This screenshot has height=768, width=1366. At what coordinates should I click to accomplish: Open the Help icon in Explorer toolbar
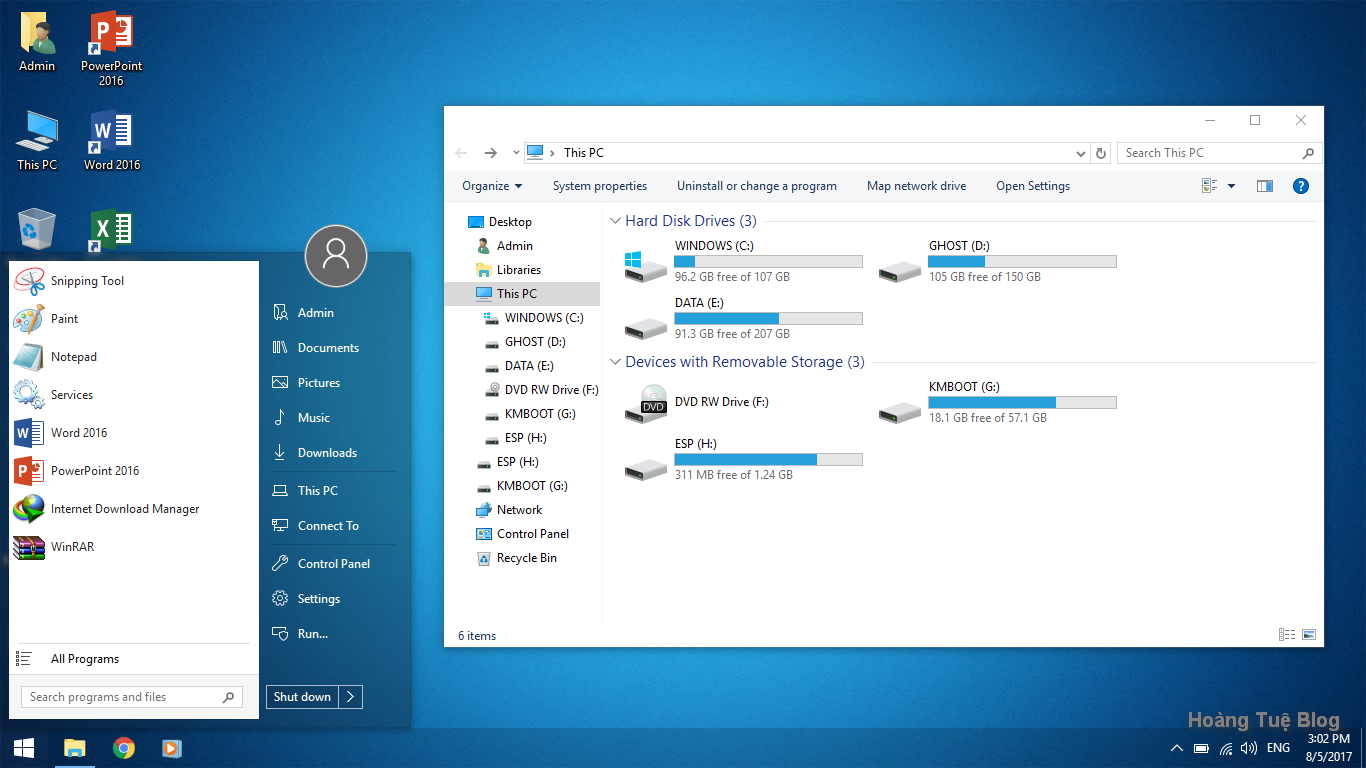[1301, 185]
